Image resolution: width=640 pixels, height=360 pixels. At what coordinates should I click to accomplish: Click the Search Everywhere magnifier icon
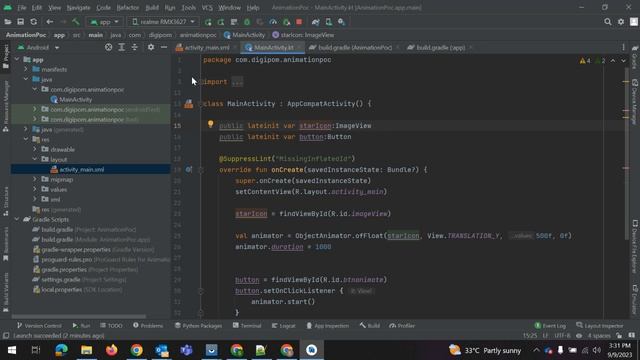[608, 22]
